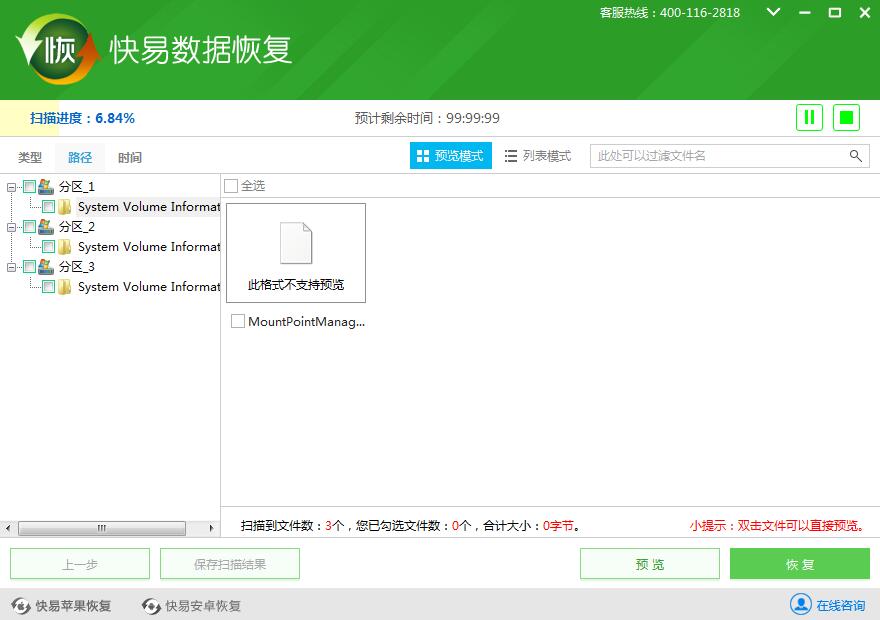880x620 pixels.
Task: Check the 分区_1 partition checkbox
Action: coord(30,187)
